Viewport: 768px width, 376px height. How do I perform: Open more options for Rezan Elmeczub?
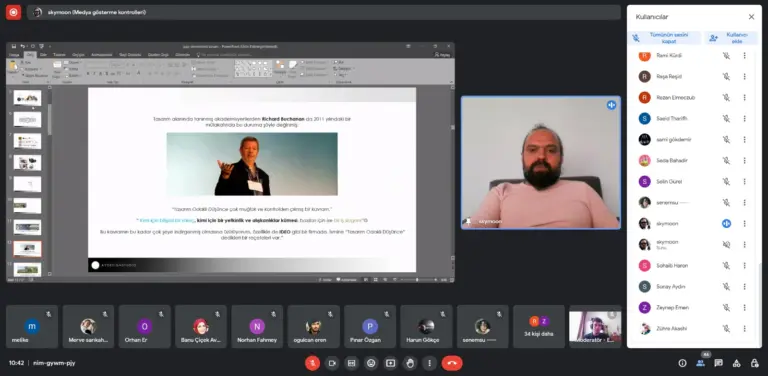pos(744,97)
